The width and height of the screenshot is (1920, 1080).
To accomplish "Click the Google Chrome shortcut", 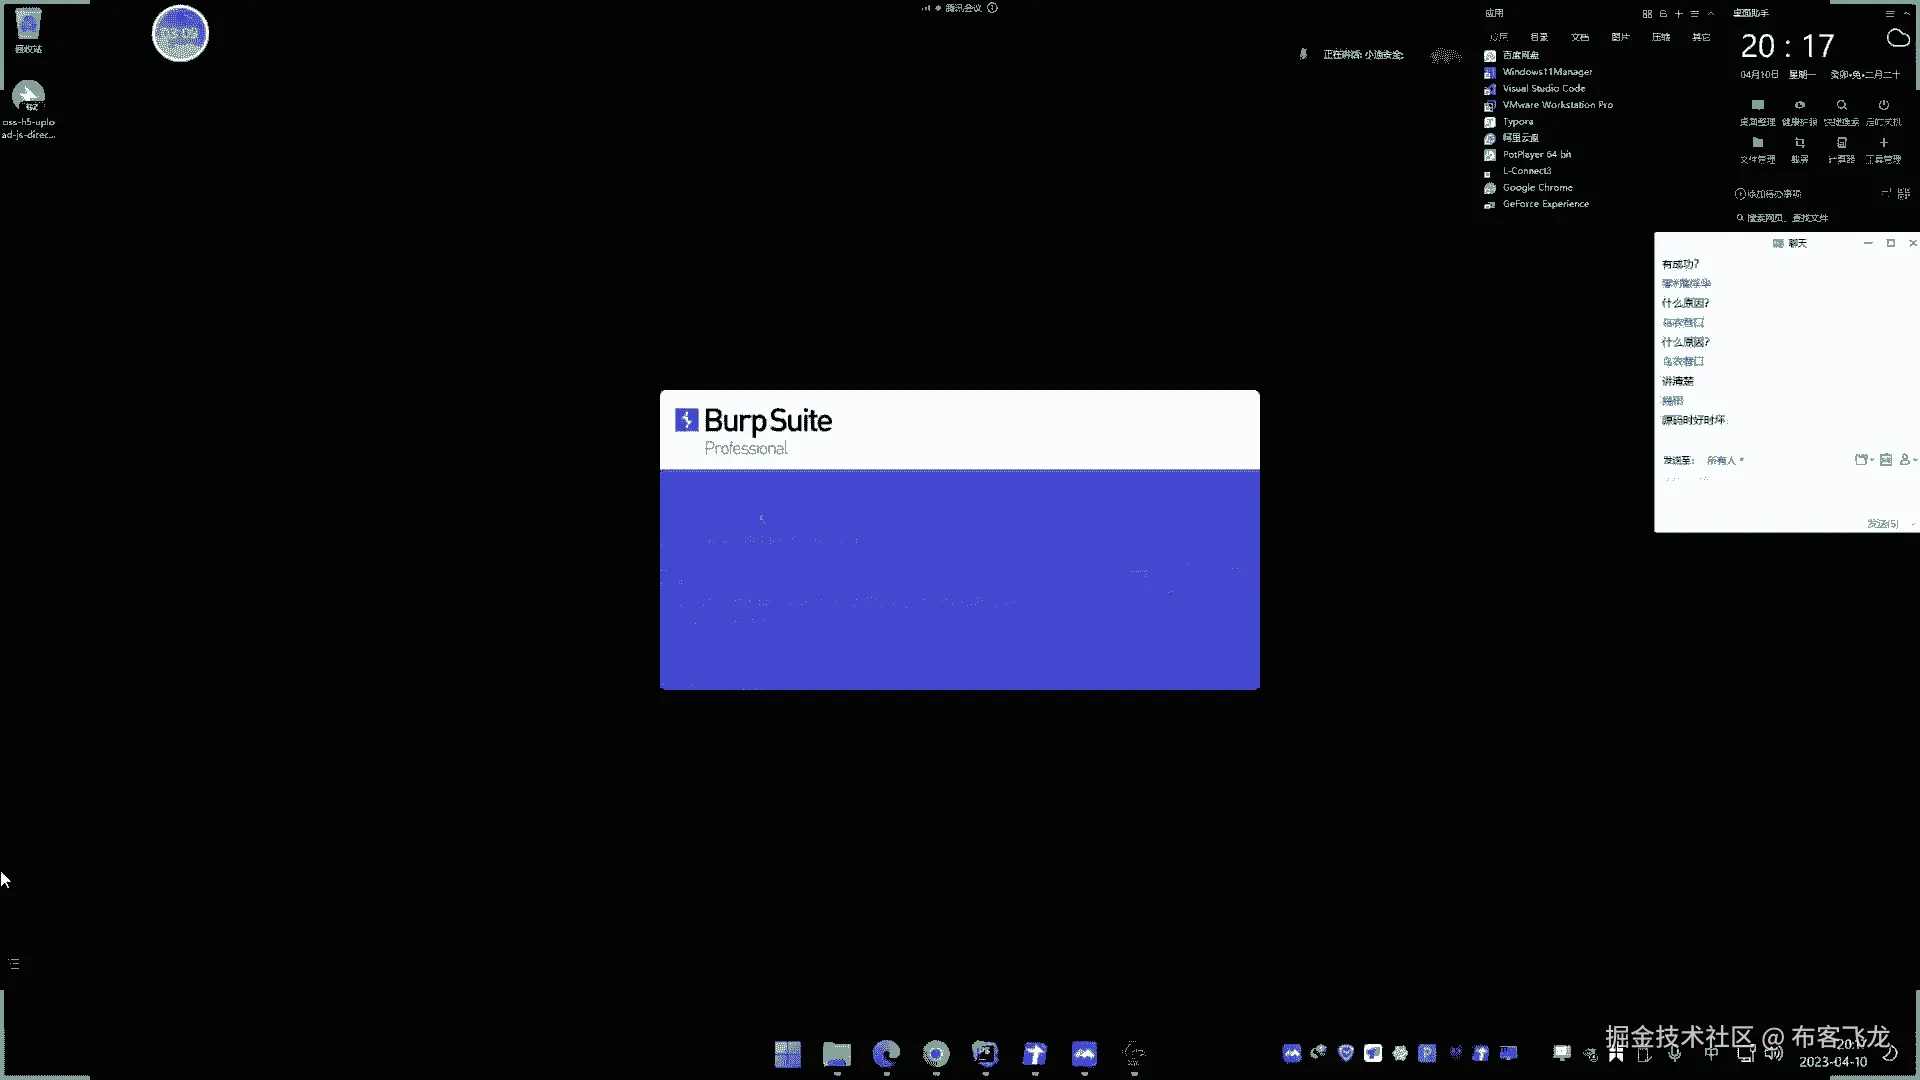I will tap(1537, 188).
